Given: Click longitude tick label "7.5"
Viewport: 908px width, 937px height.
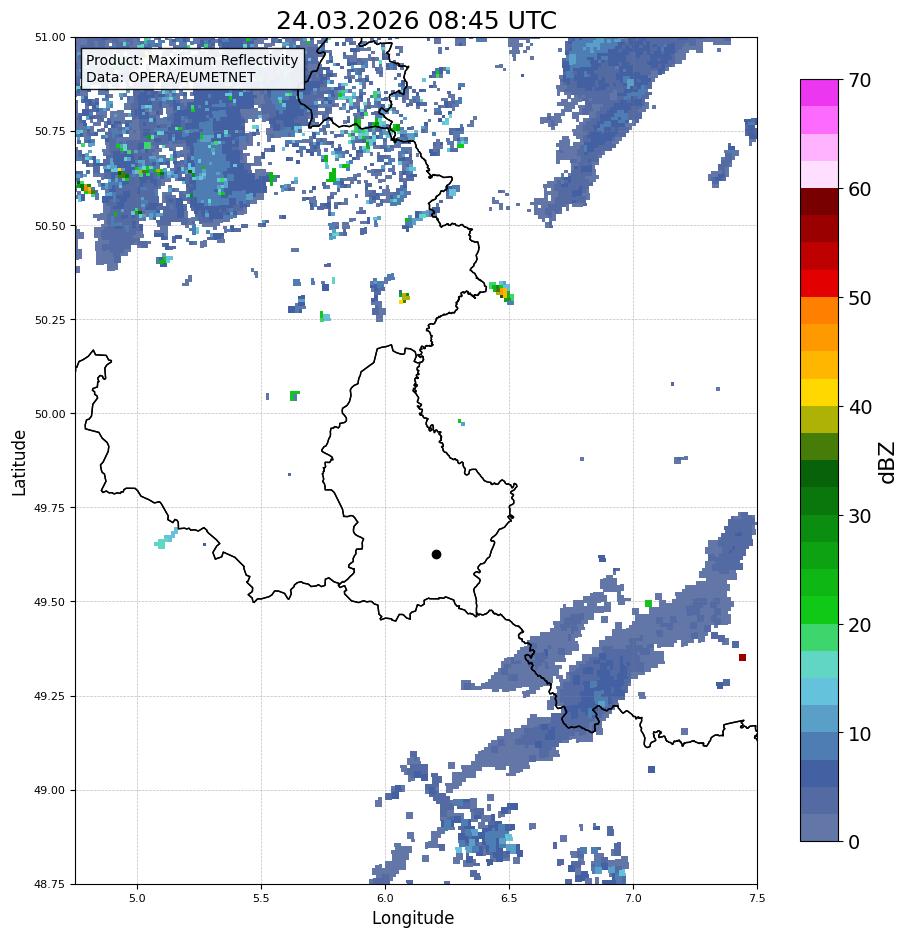Looking at the screenshot, I should click(757, 898).
